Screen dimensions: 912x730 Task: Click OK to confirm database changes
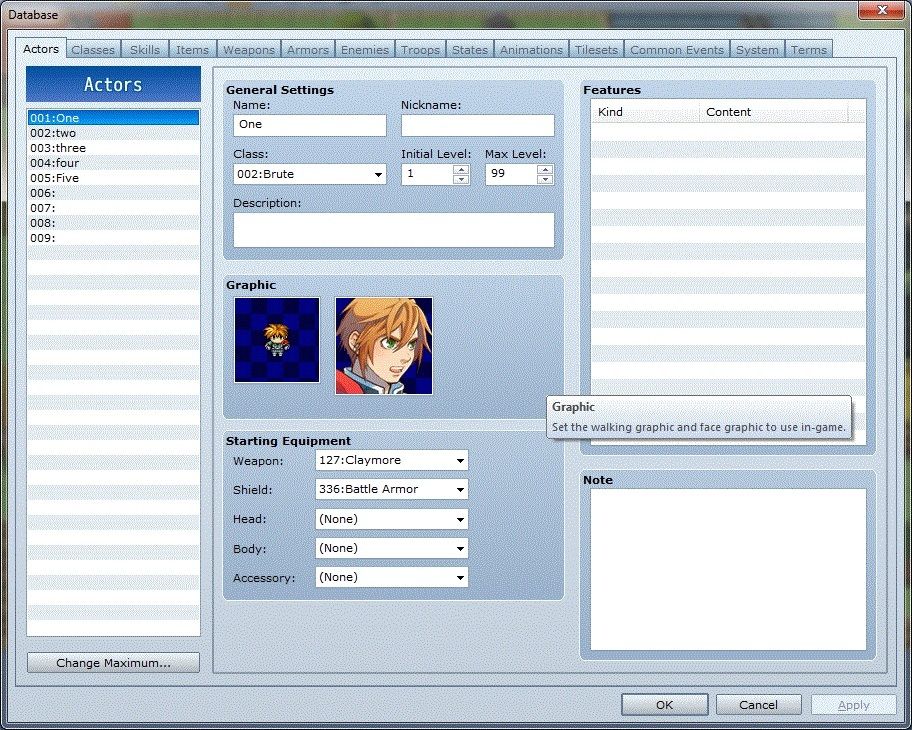pos(664,705)
